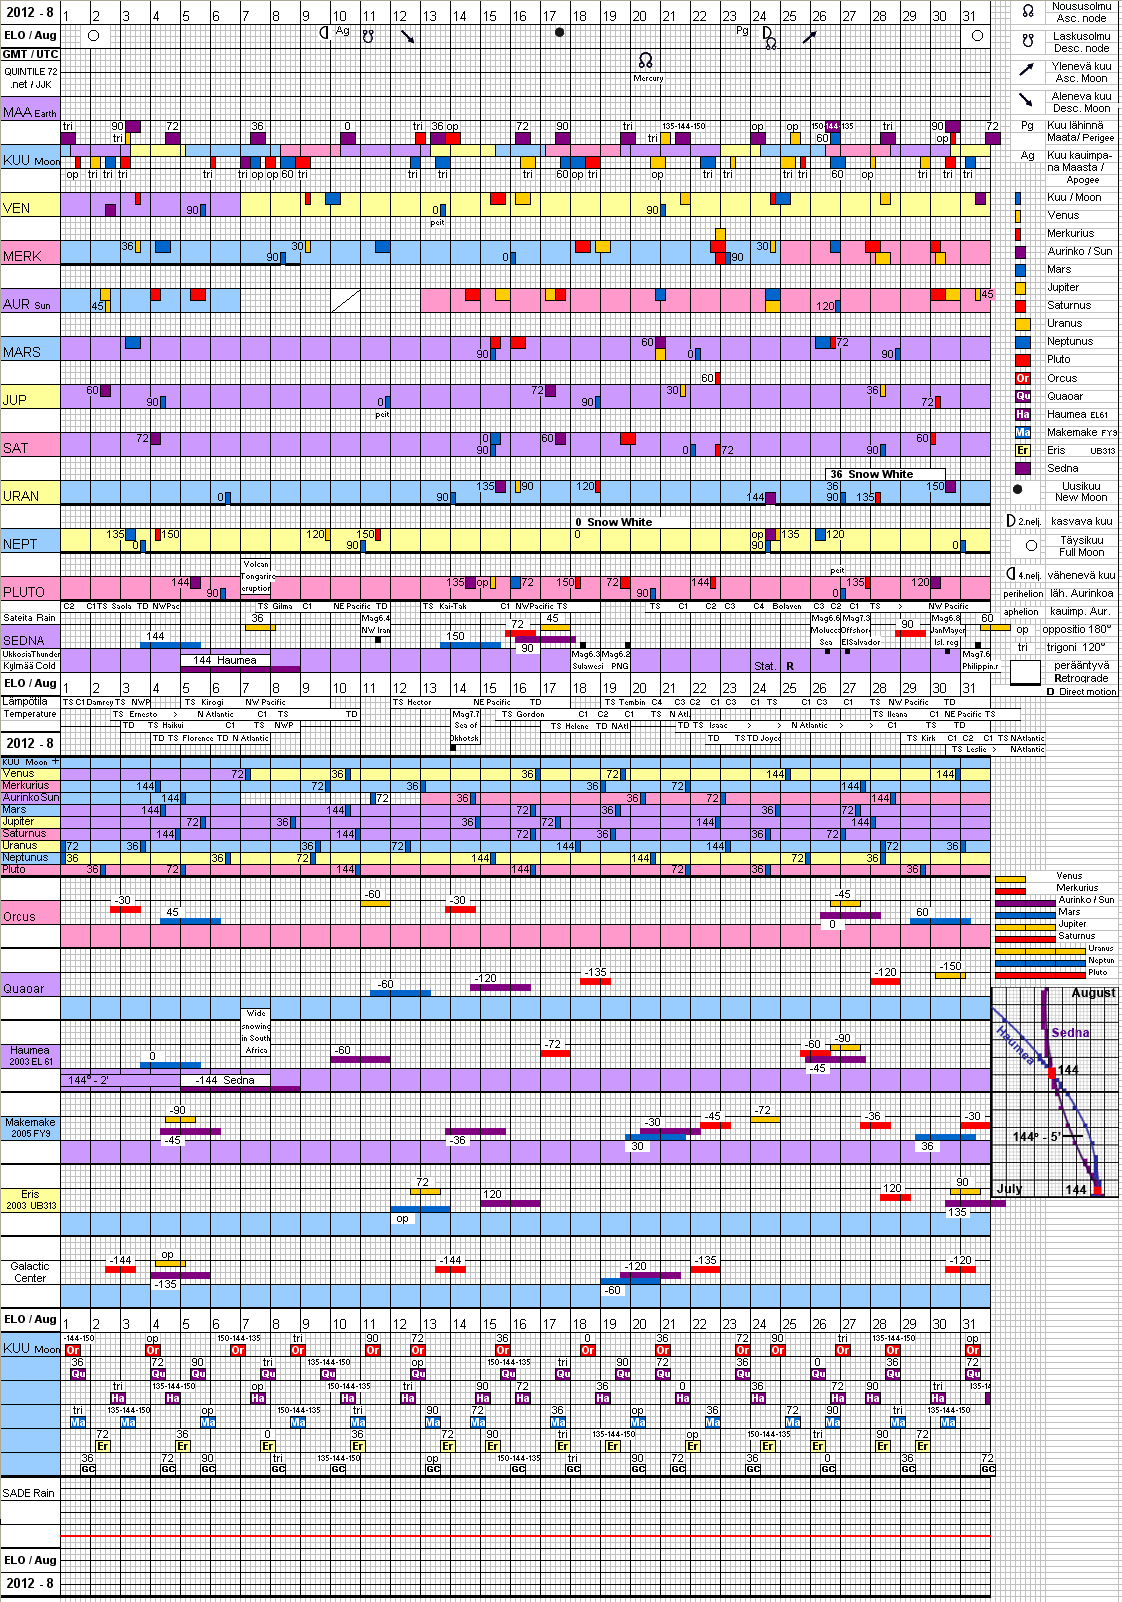Pick the red Pluto swatch in the legend

[1022, 360]
